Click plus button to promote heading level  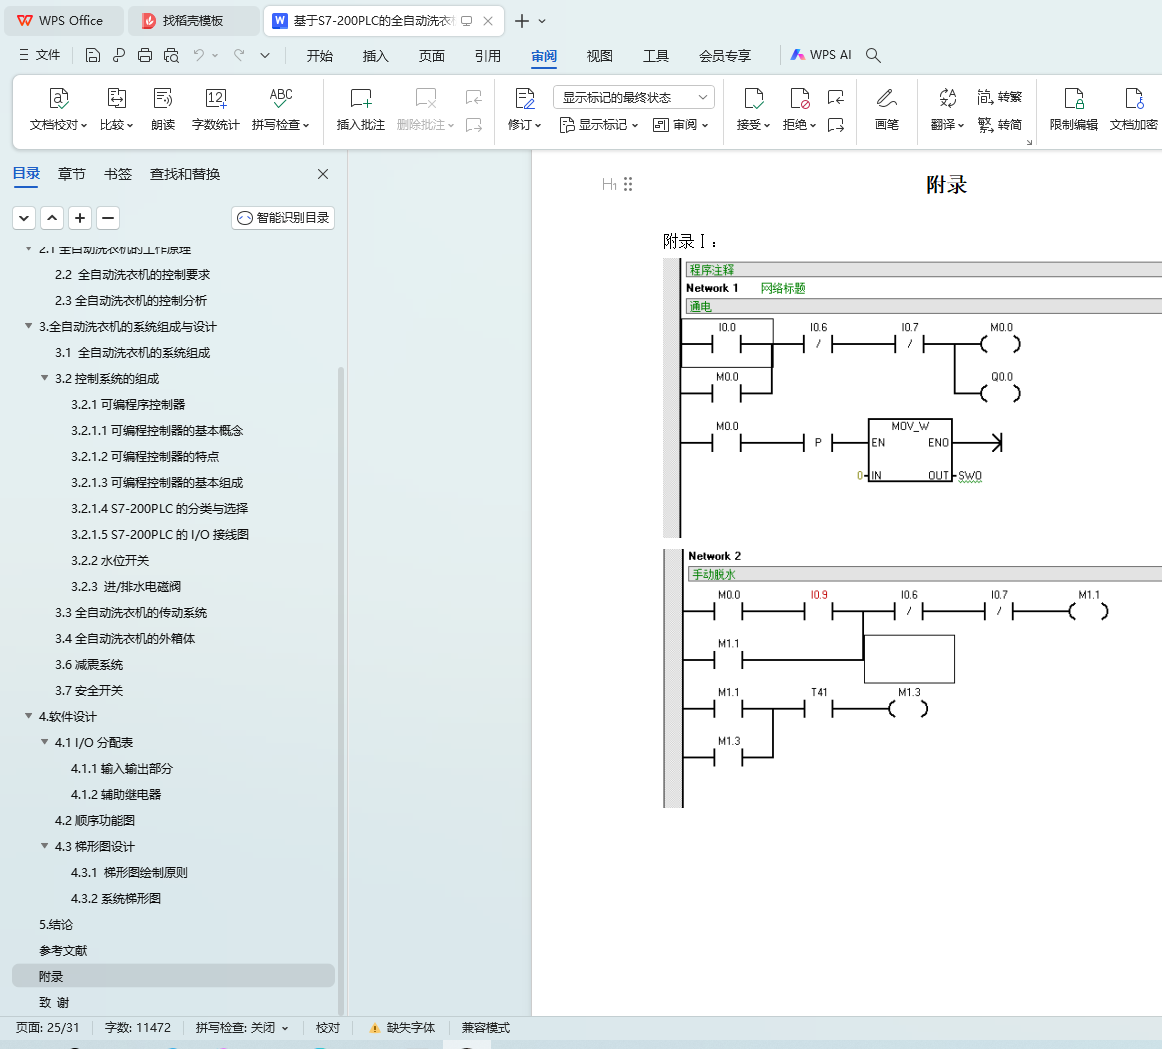pyautogui.click(x=80, y=218)
